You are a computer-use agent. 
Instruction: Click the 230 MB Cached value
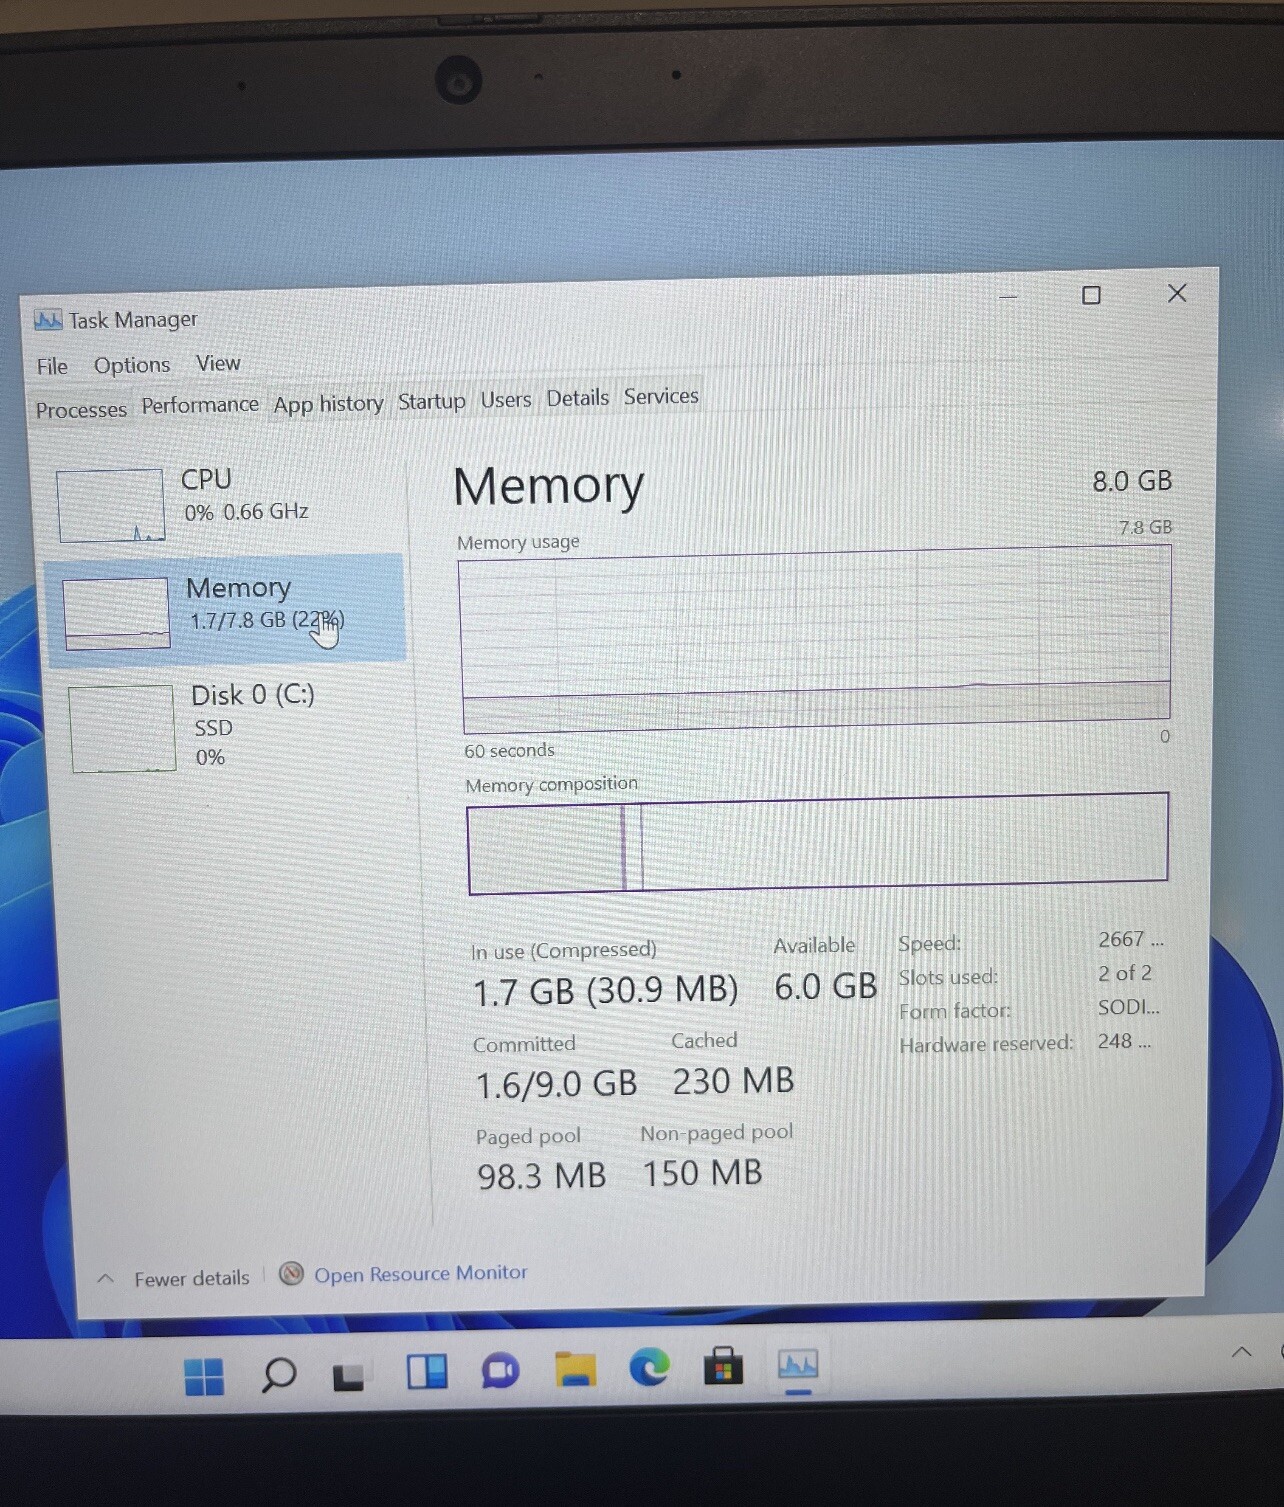click(x=733, y=1081)
